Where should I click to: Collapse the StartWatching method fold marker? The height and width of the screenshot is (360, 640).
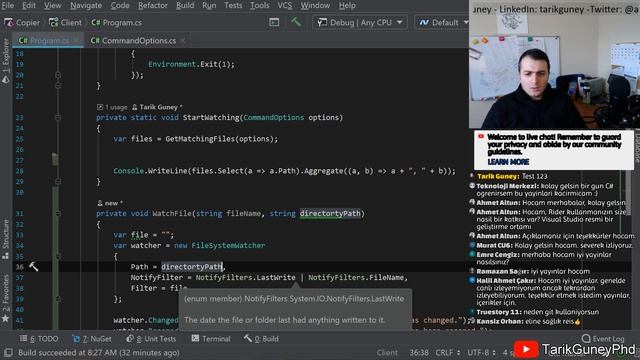[x=58, y=118]
